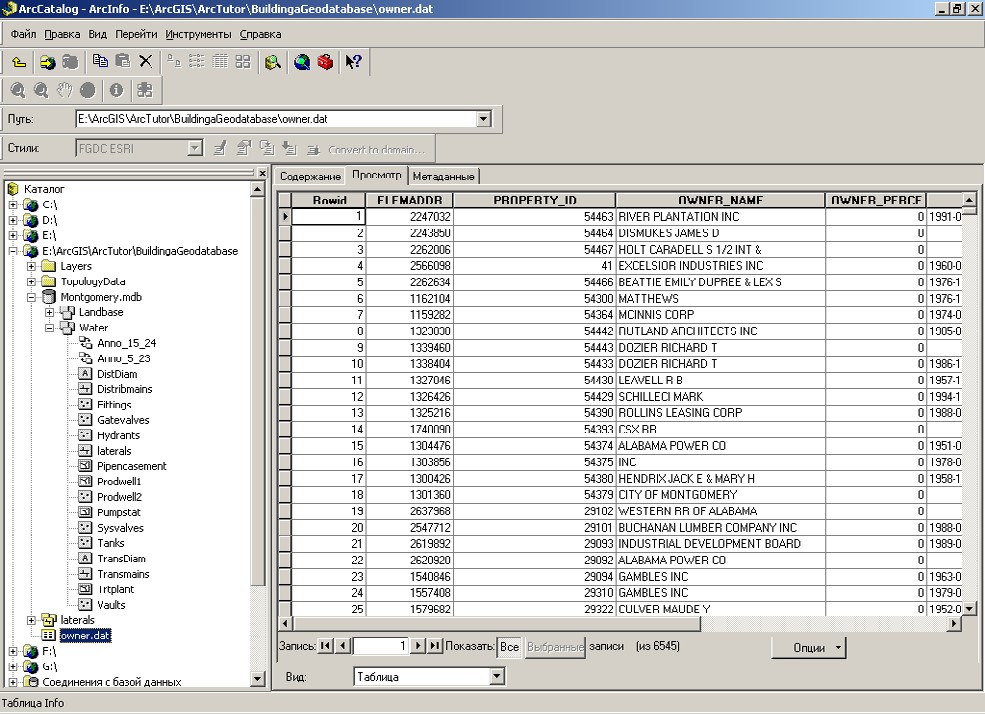This screenshot has height=714, width=985.
Task: Select the owner.dat table item
Action: click(x=85, y=636)
